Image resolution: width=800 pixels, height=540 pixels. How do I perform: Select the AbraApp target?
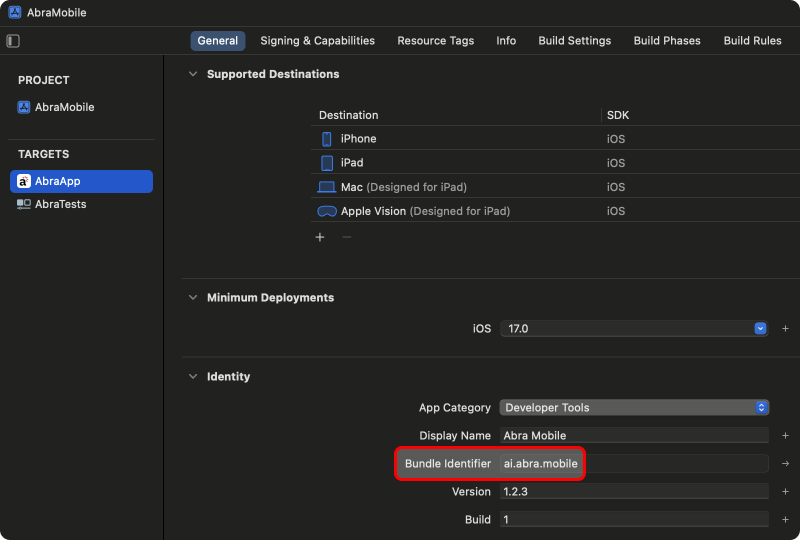[81, 181]
